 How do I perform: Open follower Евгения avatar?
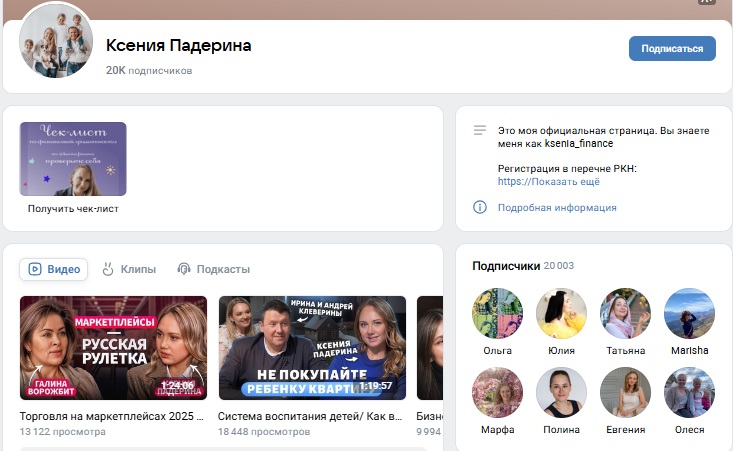point(625,392)
